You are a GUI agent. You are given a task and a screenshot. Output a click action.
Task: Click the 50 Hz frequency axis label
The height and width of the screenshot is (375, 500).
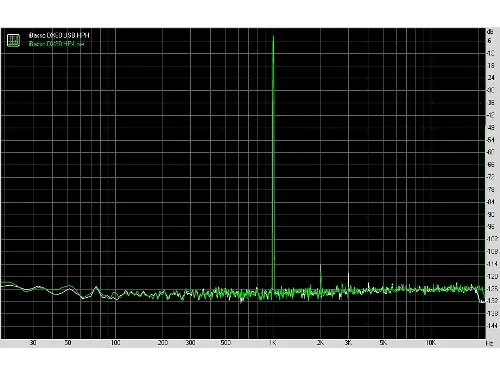tap(68, 343)
